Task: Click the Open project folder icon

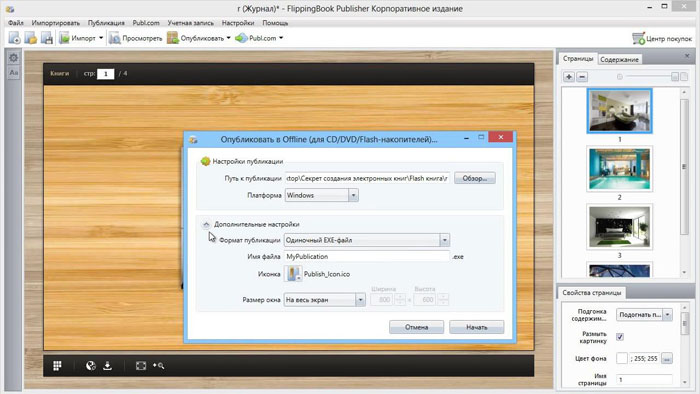Action: coord(30,38)
